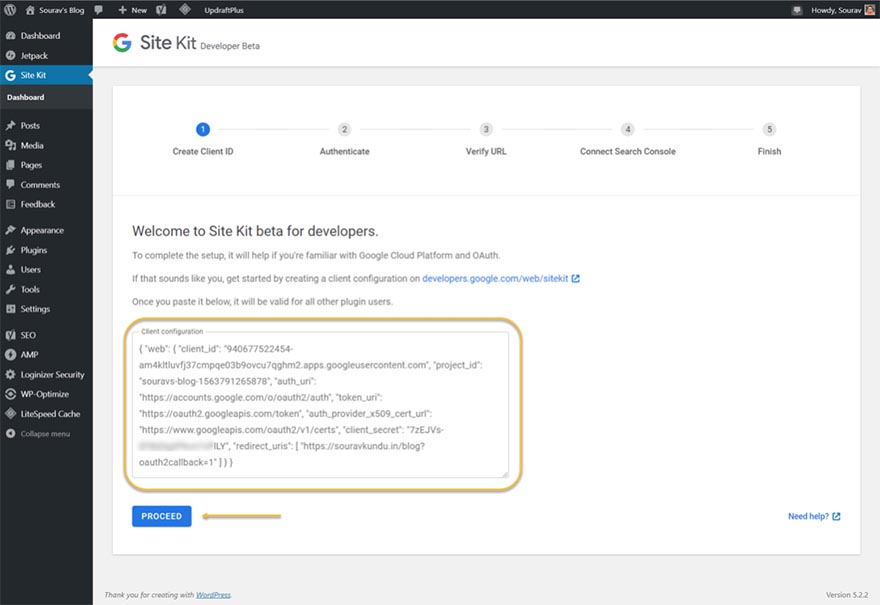The width and height of the screenshot is (880, 605).
Task: Click the Tools wrench icon
Action: (x=10, y=289)
